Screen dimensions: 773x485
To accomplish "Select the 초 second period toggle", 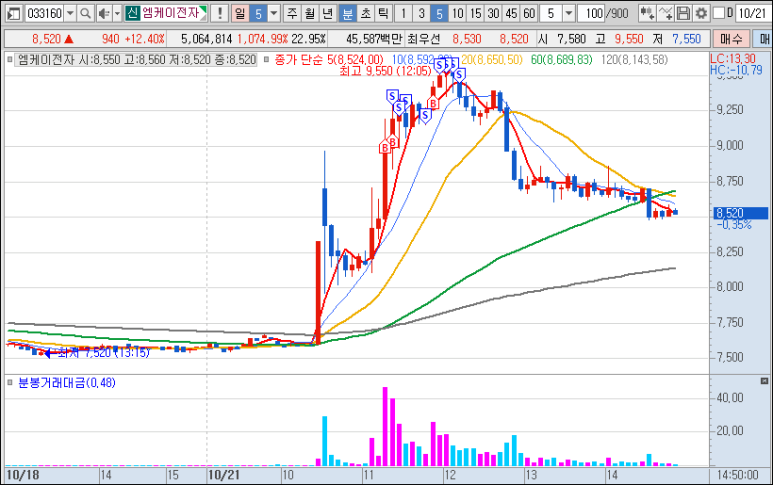I will 365,13.
